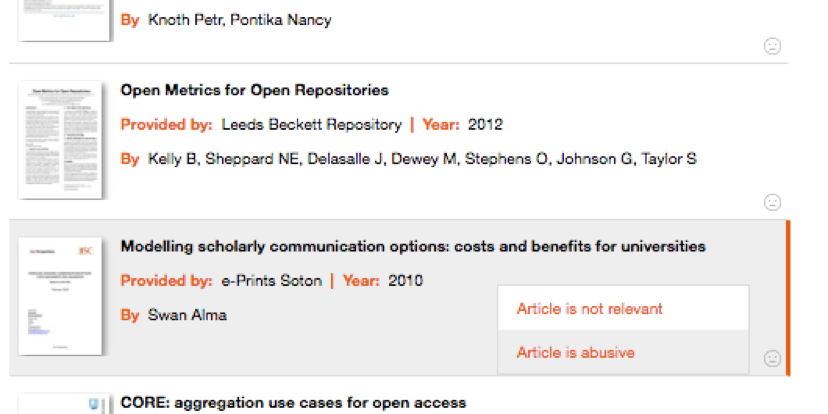This screenshot has height=414, width=828.
Task: Click year 2010 on Modelling article entry
Action: (x=406, y=280)
